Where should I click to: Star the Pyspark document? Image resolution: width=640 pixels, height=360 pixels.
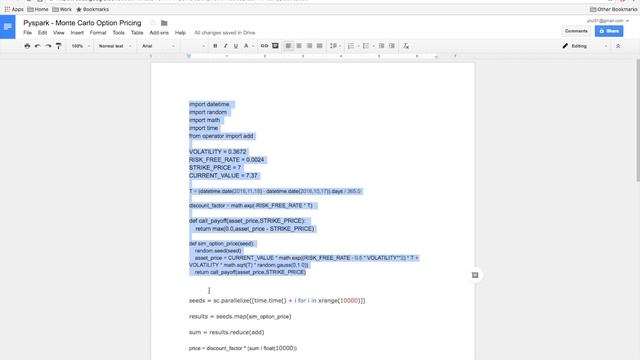pyautogui.click(x=153, y=23)
